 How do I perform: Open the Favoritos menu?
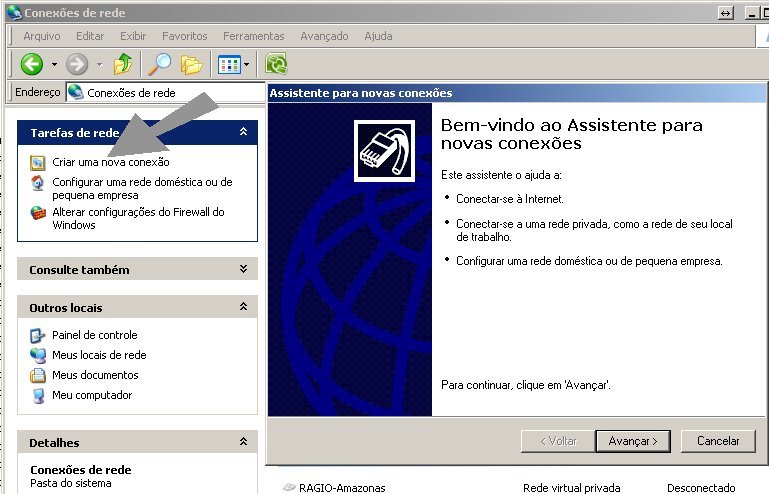click(x=184, y=36)
